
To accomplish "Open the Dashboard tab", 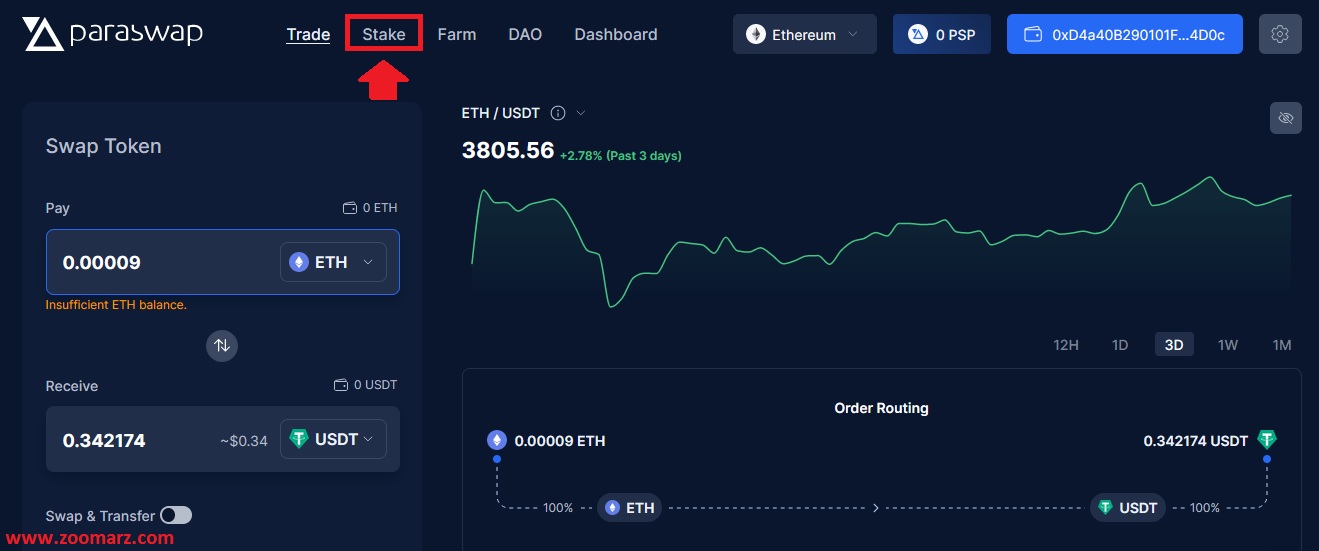I will [x=616, y=34].
